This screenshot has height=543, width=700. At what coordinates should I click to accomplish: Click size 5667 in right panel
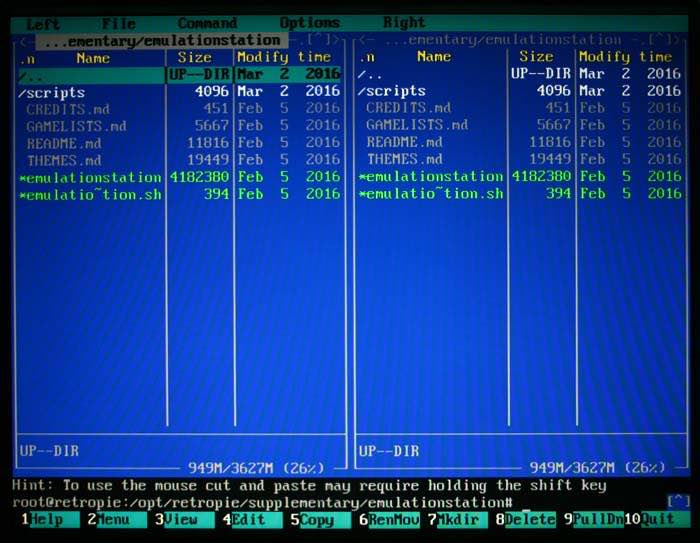coord(554,125)
